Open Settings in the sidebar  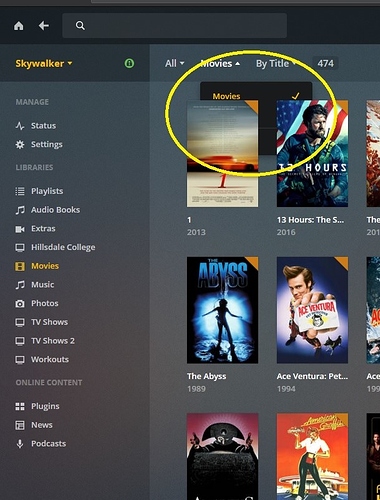[x=47, y=144]
